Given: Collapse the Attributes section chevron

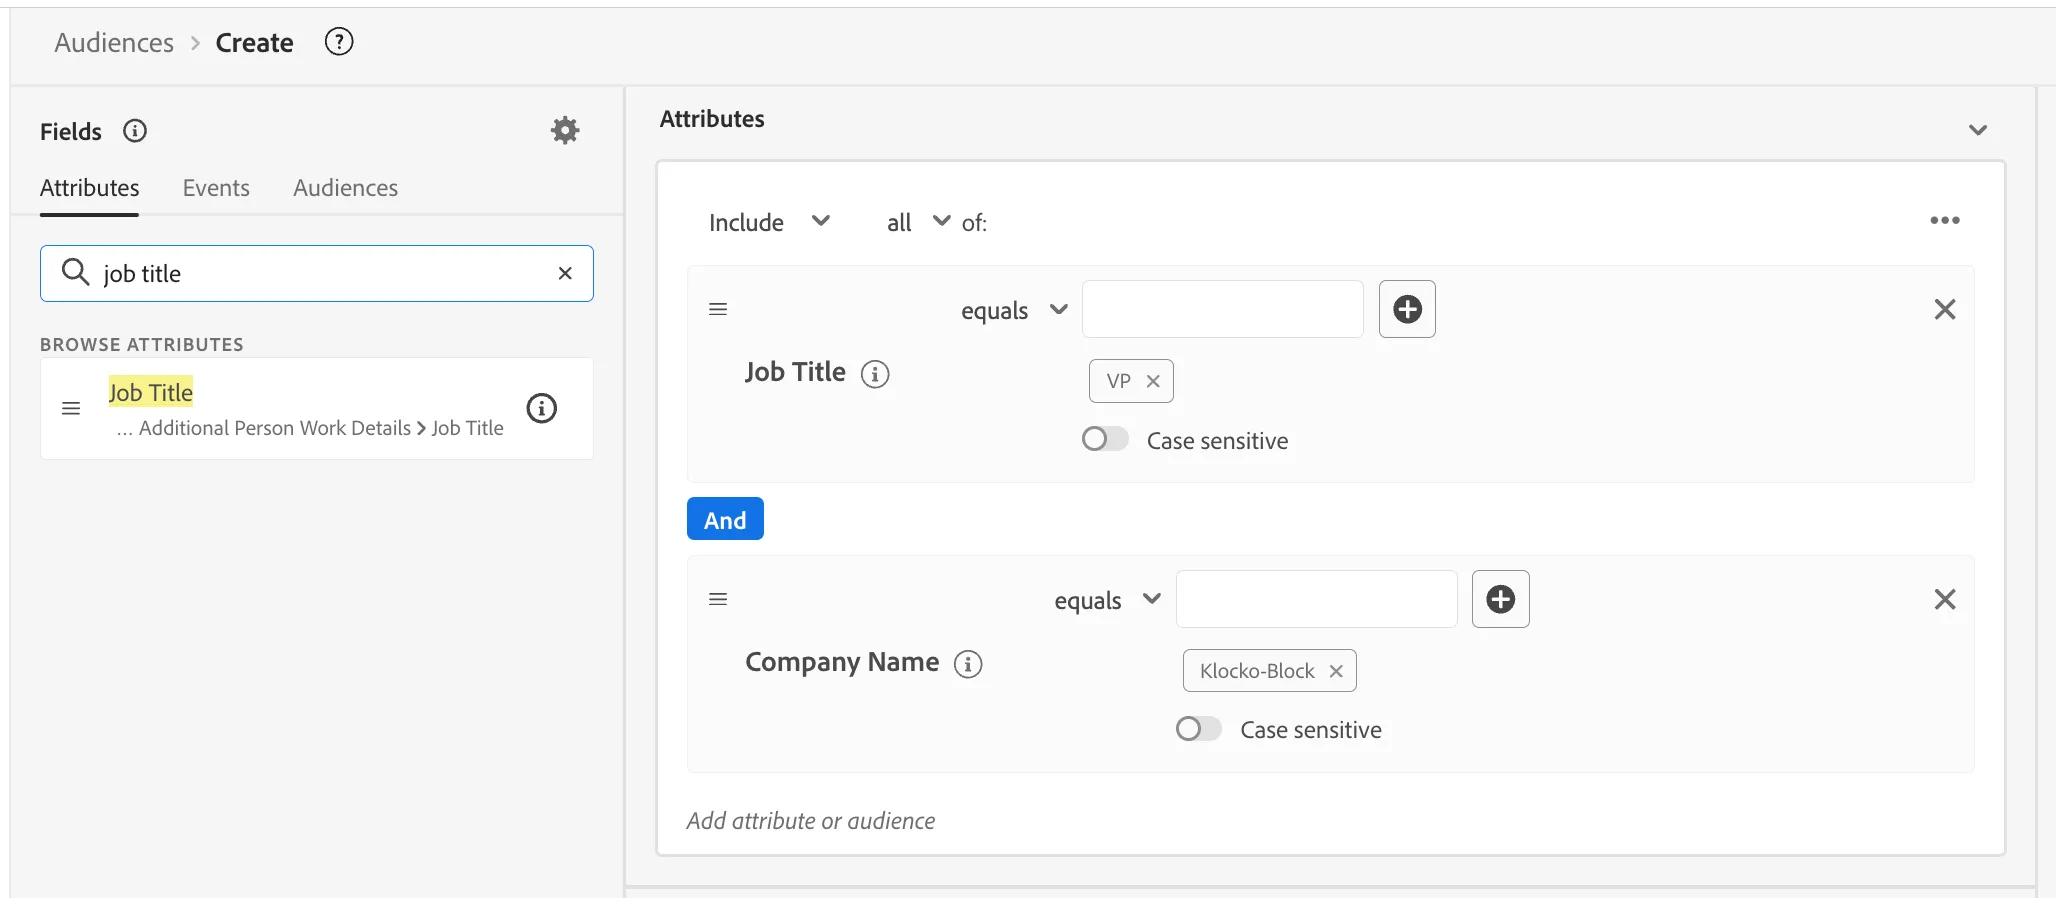Looking at the screenshot, I should (x=1978, y=130).
